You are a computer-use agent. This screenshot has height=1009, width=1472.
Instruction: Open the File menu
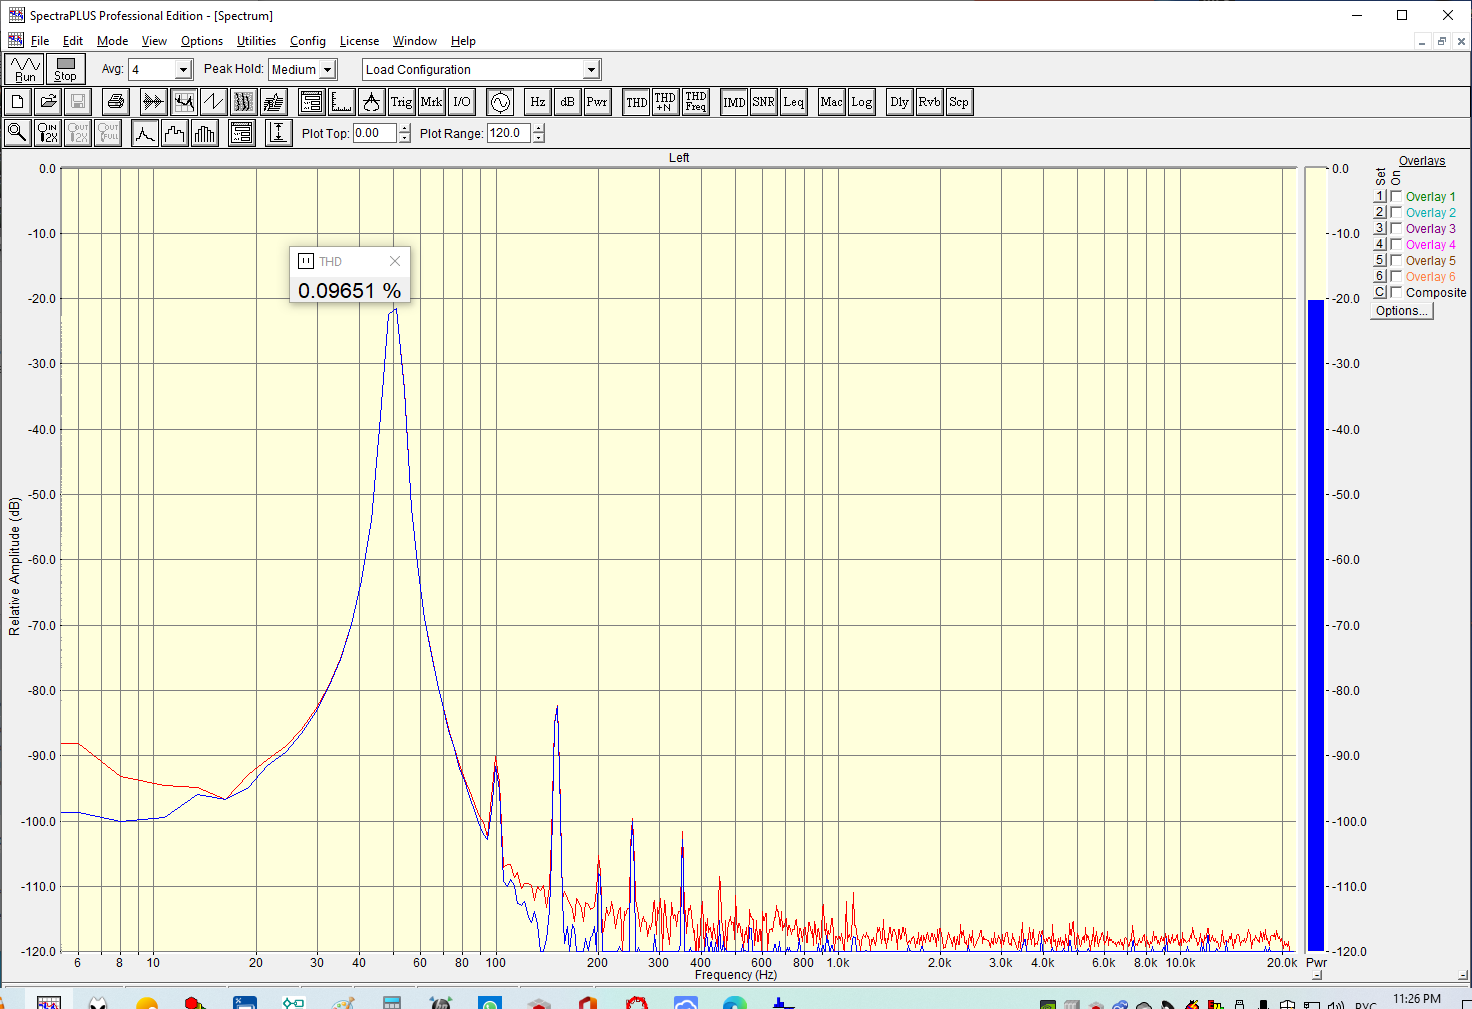(x=40, y=41)
